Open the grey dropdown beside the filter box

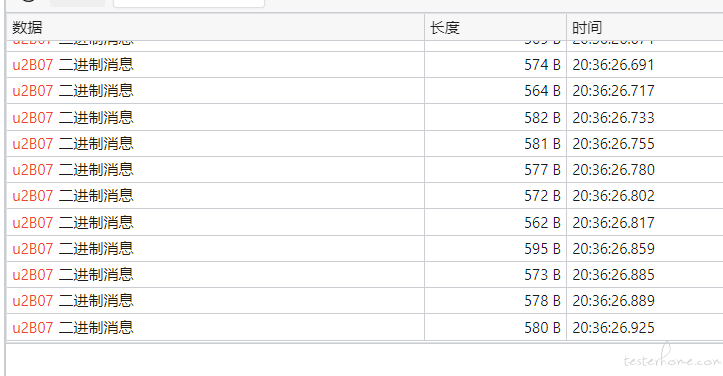[x=77, y=3]
